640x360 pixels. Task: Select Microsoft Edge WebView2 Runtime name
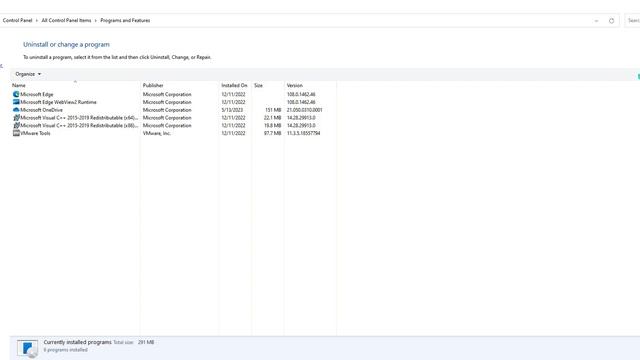(58, 102)
